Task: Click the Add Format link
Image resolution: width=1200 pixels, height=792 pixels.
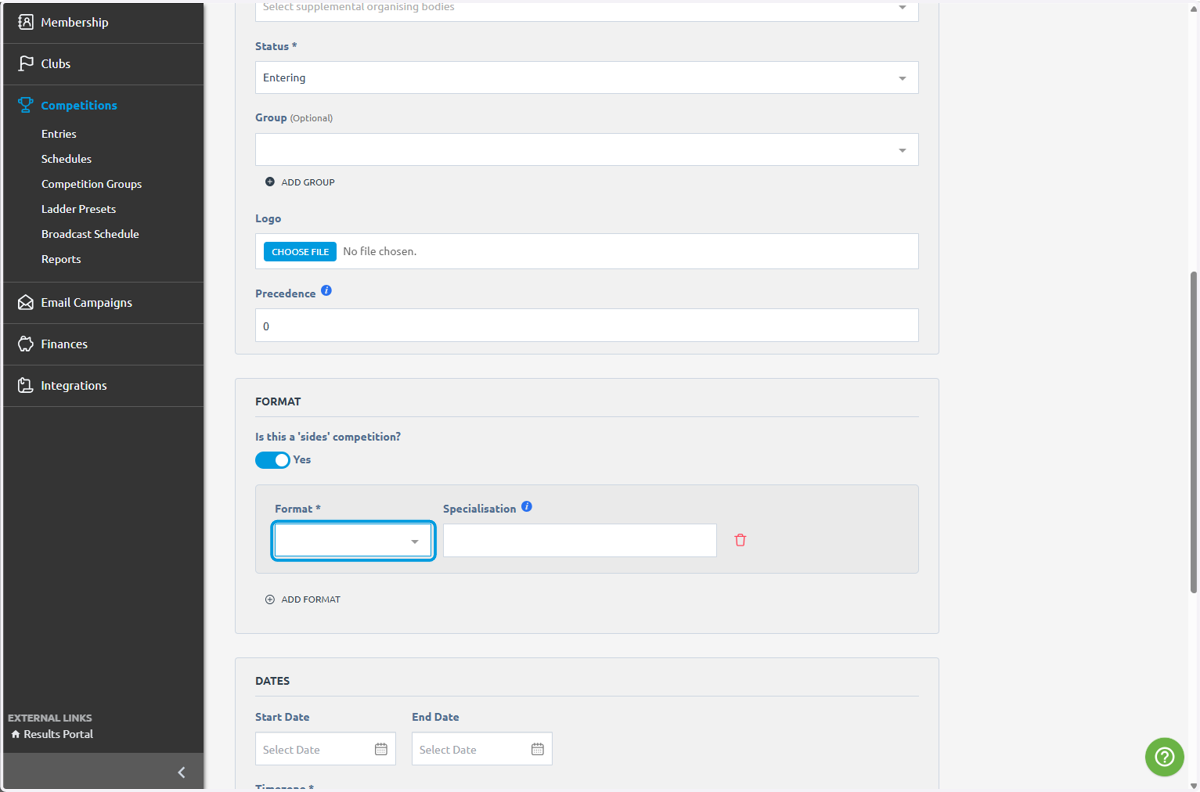Action: [x=303, y=600]
